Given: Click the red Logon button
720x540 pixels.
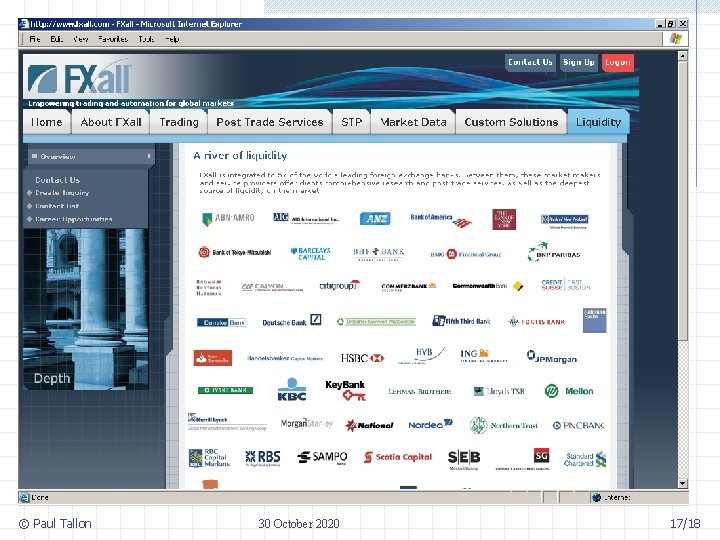Looking at the screenshot, I should click(x=618, y=62).
